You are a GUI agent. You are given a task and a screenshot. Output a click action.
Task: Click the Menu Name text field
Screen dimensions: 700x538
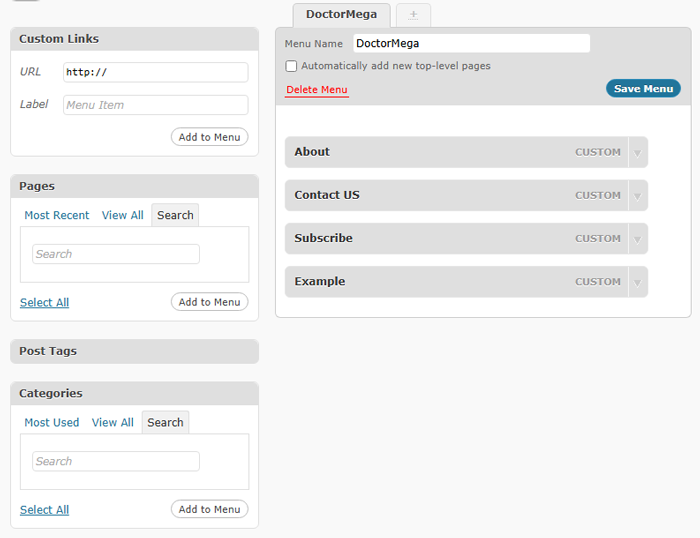[471, 43]
